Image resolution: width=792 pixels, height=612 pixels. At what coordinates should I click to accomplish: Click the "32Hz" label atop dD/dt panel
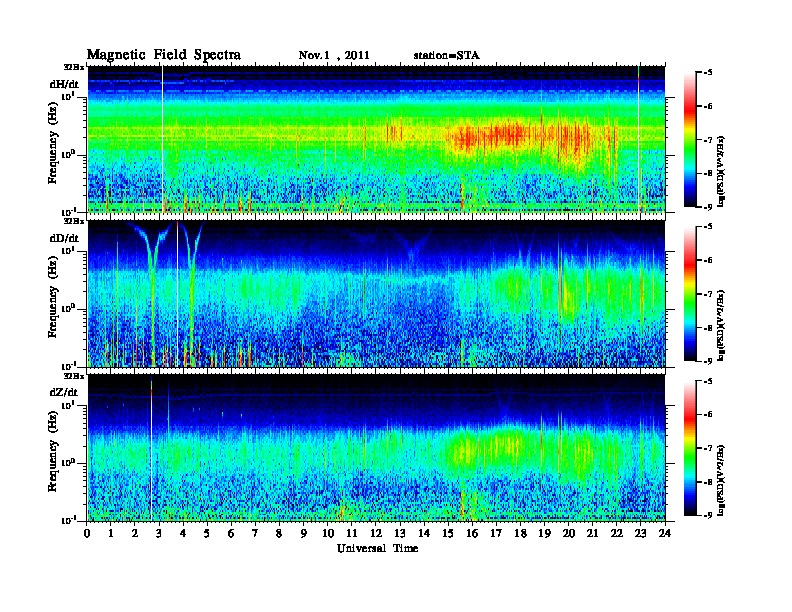(74, 221)
